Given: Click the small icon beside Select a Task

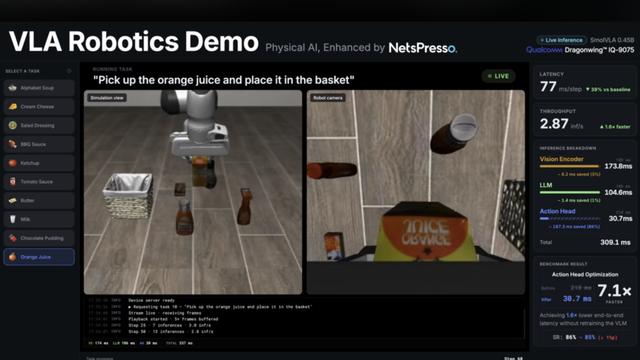Looking at the screenshot, I should click(69, 71).
